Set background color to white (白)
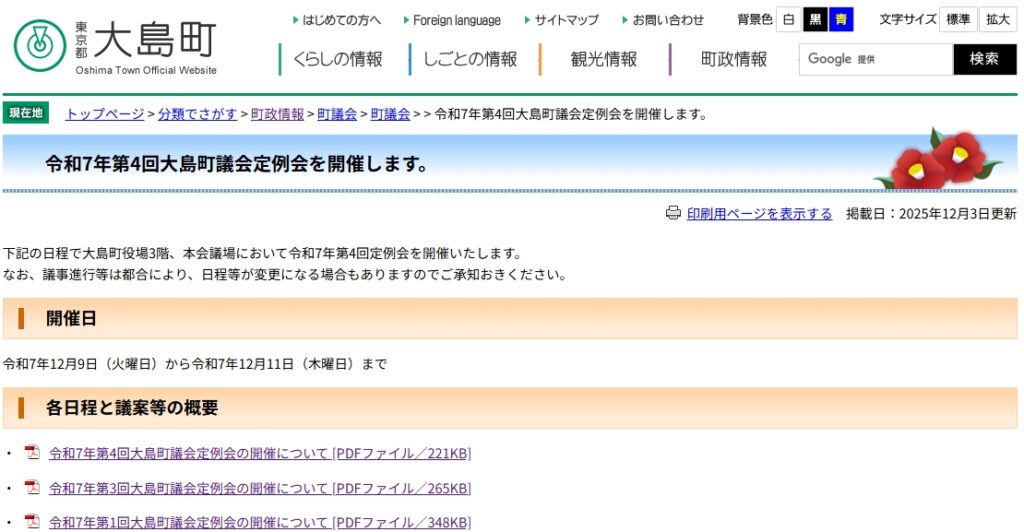Viewport: 1024px width, 532px height. [788, 20]
